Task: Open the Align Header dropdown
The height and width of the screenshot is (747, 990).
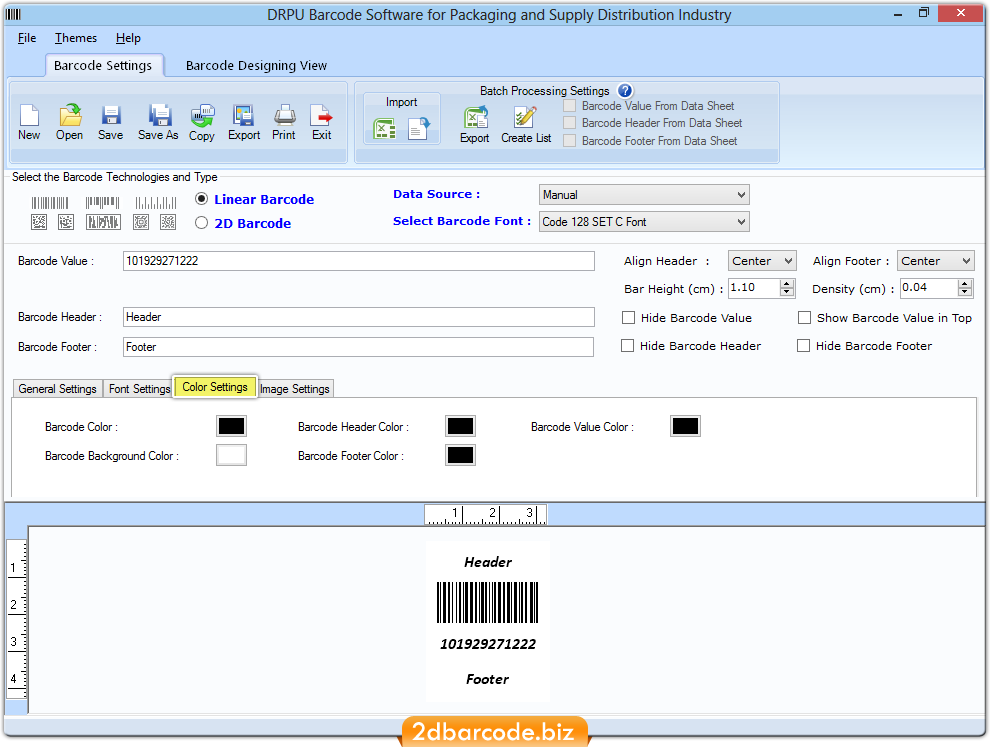Action: (762, 261)
